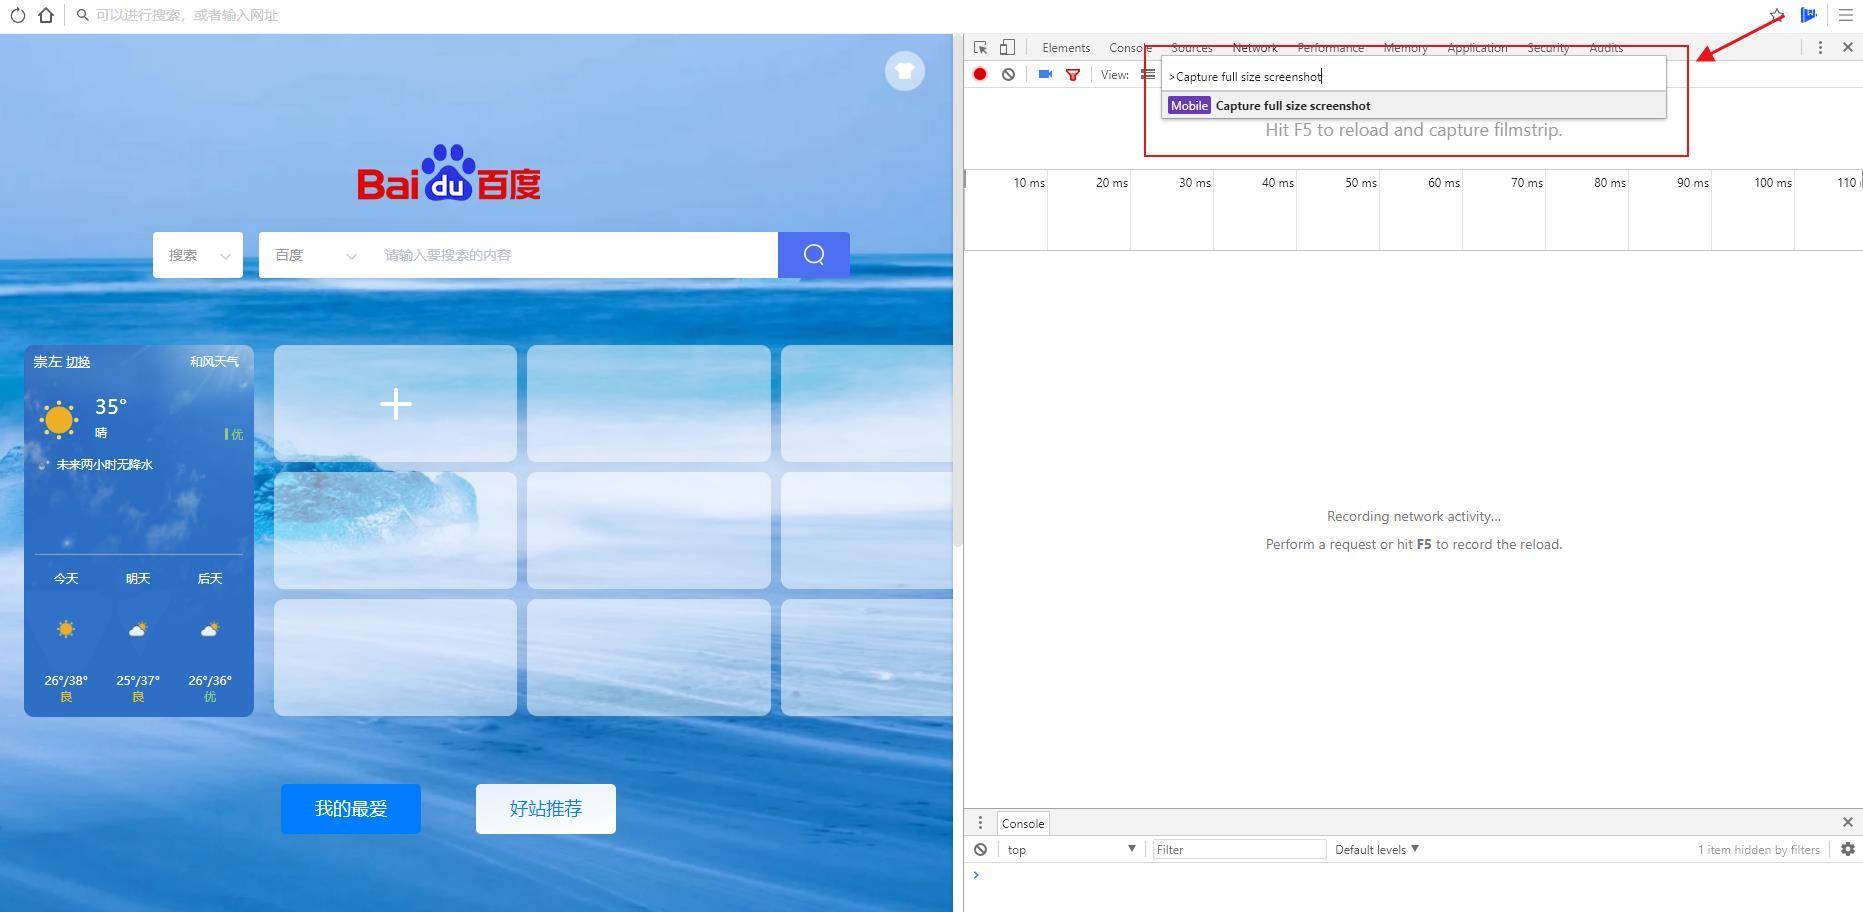Image resolution: width=1863 pixels, height=912 pixels.
Task: Close the DevTools panel
Action: coord(1848,47)
